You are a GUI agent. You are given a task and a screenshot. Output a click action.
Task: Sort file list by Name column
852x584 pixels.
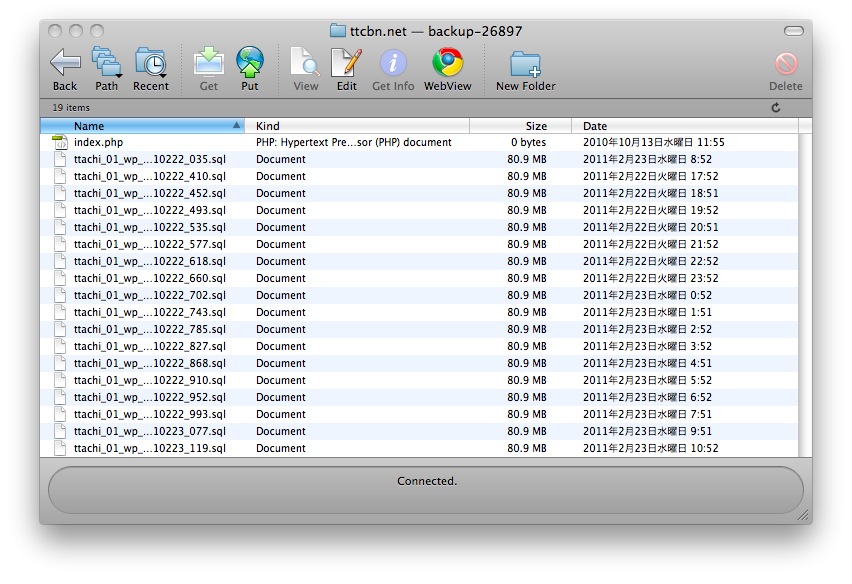pos(140,126)
